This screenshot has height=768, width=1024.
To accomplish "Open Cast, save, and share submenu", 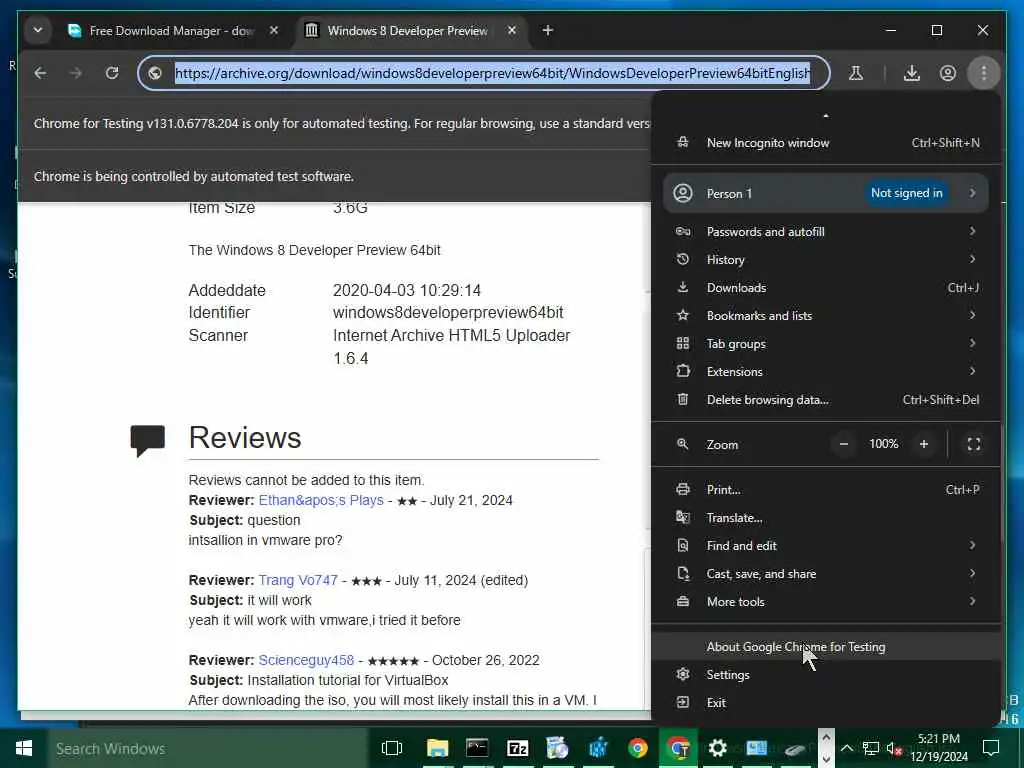I will [826, 574].
